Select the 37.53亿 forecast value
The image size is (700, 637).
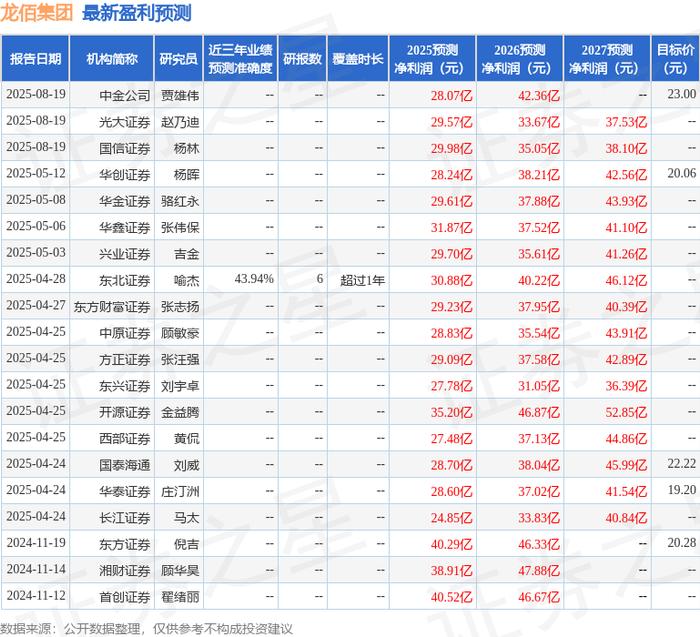pyautogui.click(x=626, y=122)
